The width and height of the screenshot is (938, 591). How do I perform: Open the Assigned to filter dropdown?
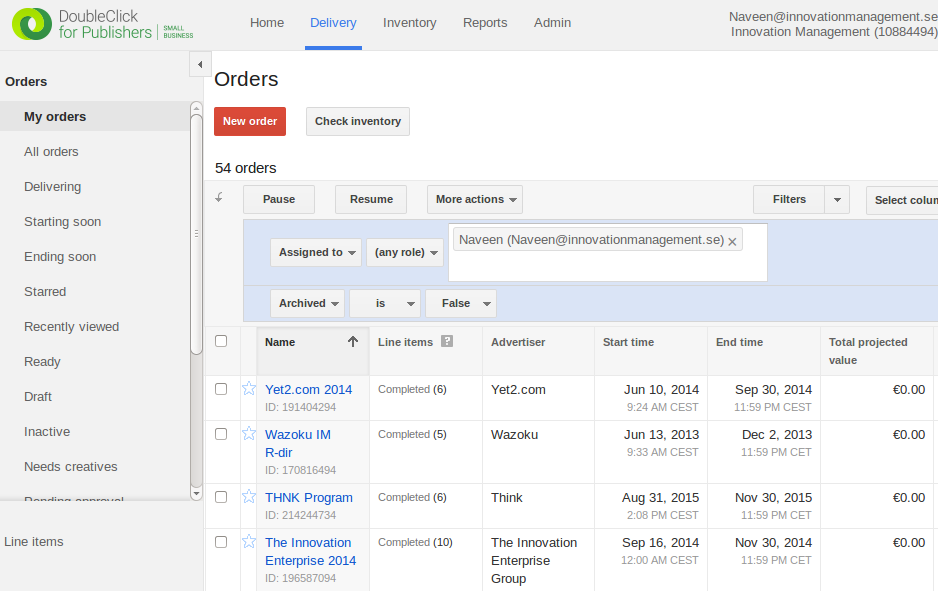tap(316, 252)
